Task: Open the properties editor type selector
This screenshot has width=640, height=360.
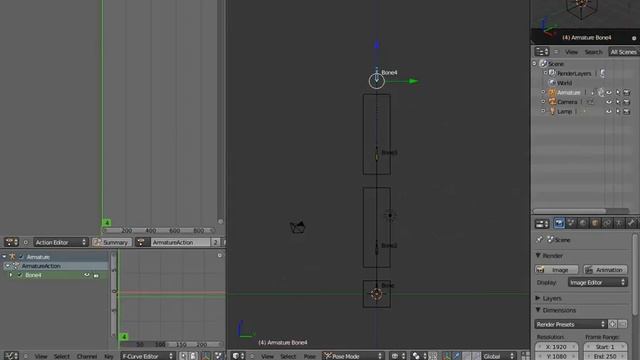Action: point(542,224)
